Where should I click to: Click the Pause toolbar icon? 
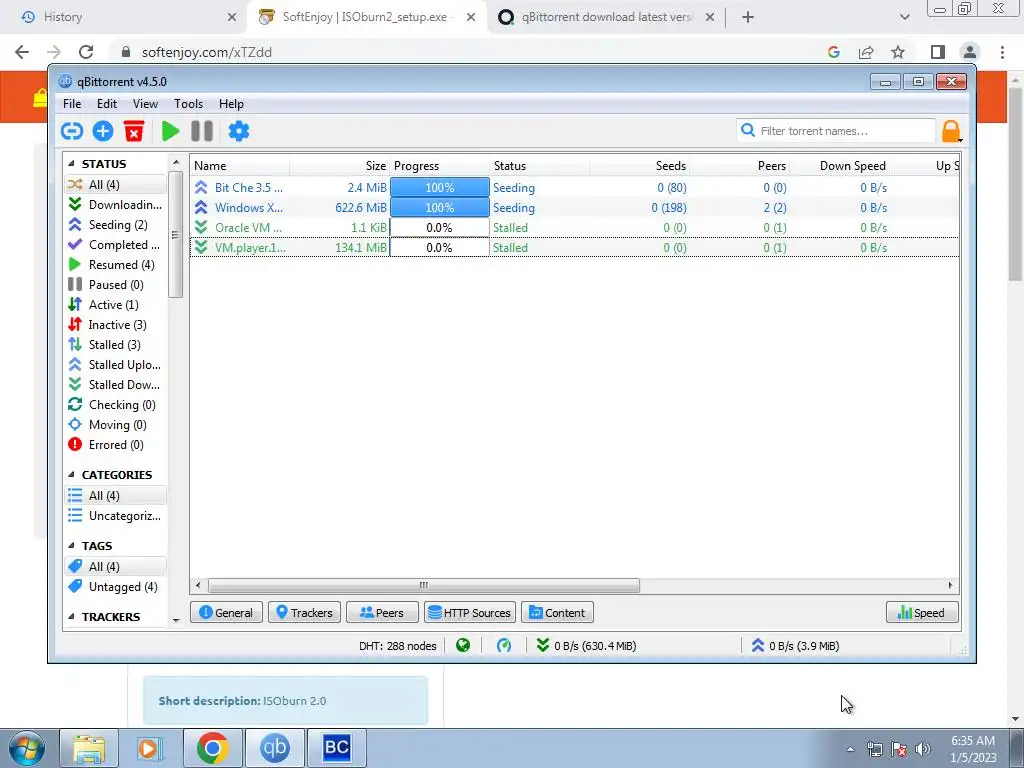tap(202, 131)
